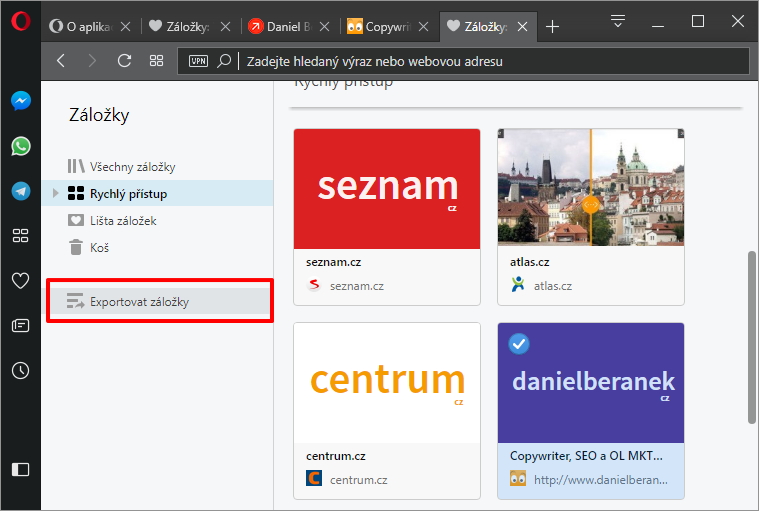The image size is (759, 511).
Task: Open Speed Dial from the sidebar
Action: coord(20,236)
